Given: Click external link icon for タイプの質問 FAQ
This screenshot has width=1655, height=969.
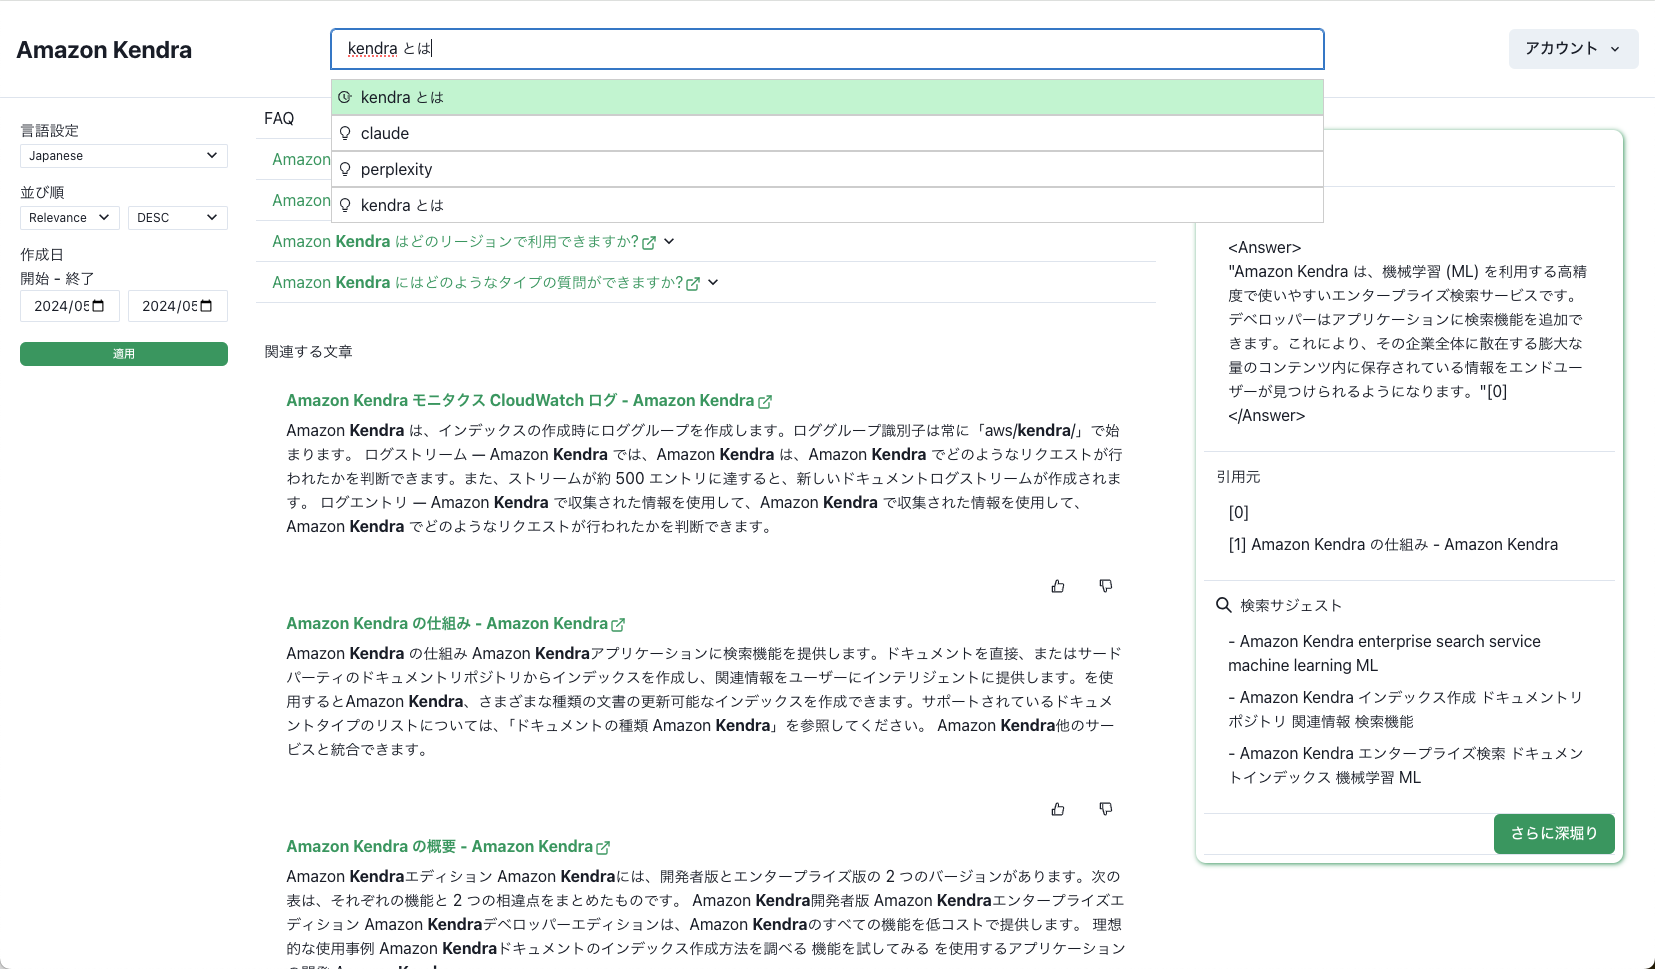Looking at the screenshot, I should point(693,283).
